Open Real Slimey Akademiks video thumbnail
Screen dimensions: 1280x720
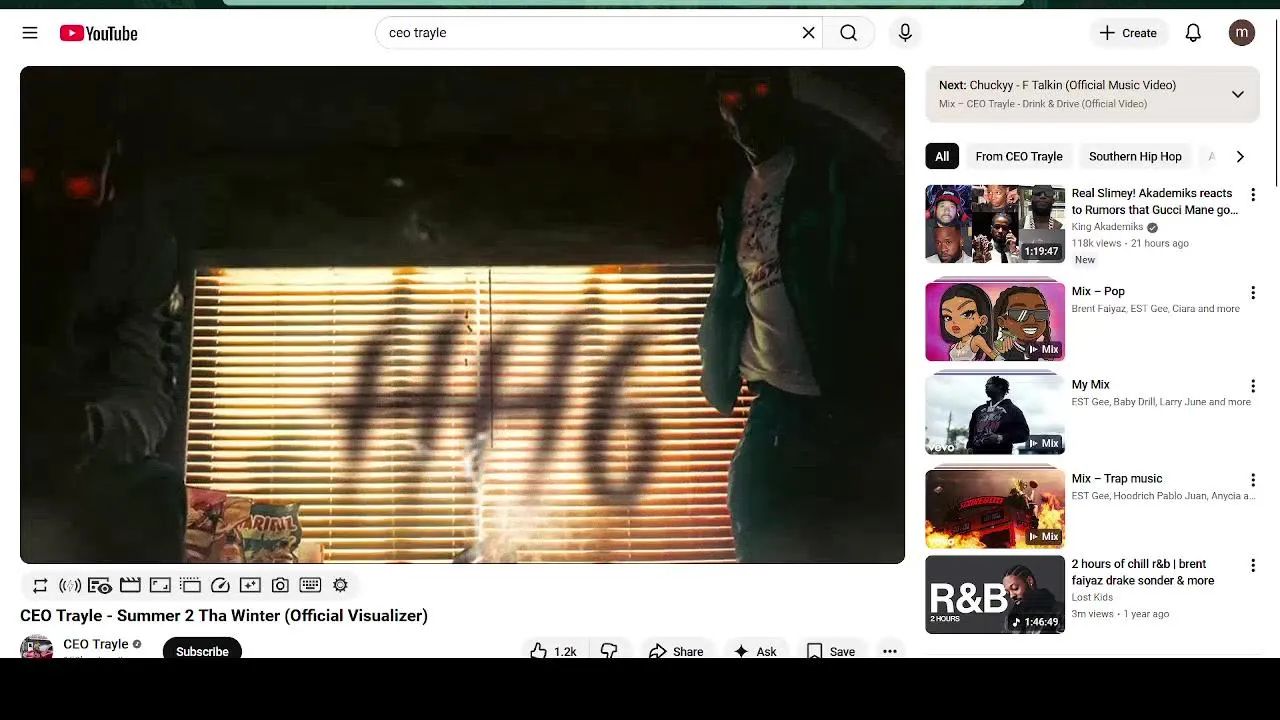(x=995, y=224)
